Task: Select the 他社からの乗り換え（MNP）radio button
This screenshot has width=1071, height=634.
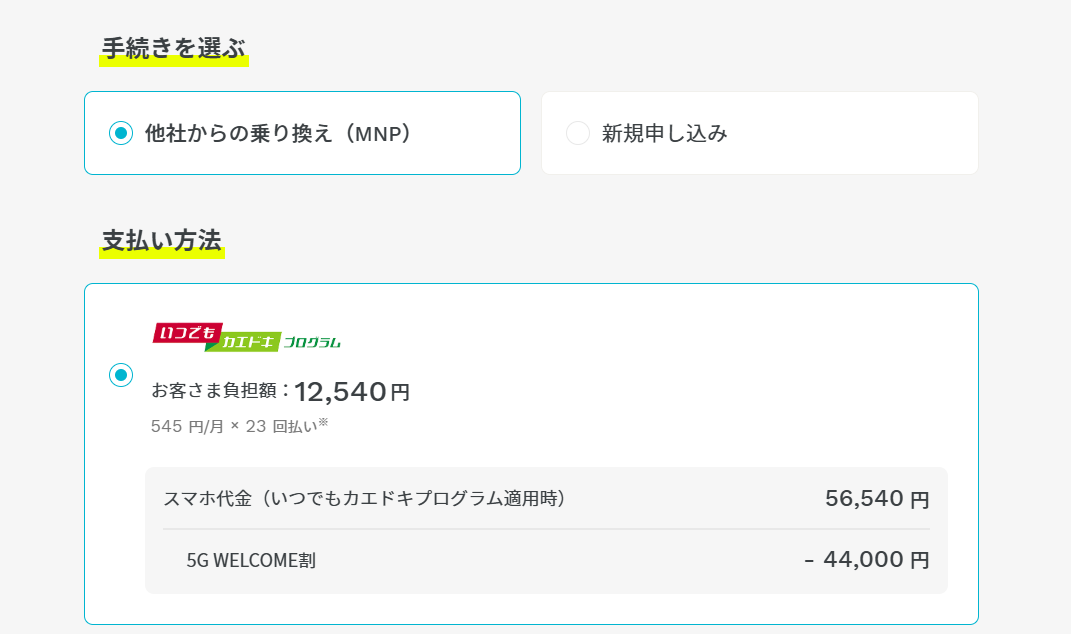Action: (x=120, y=132)
